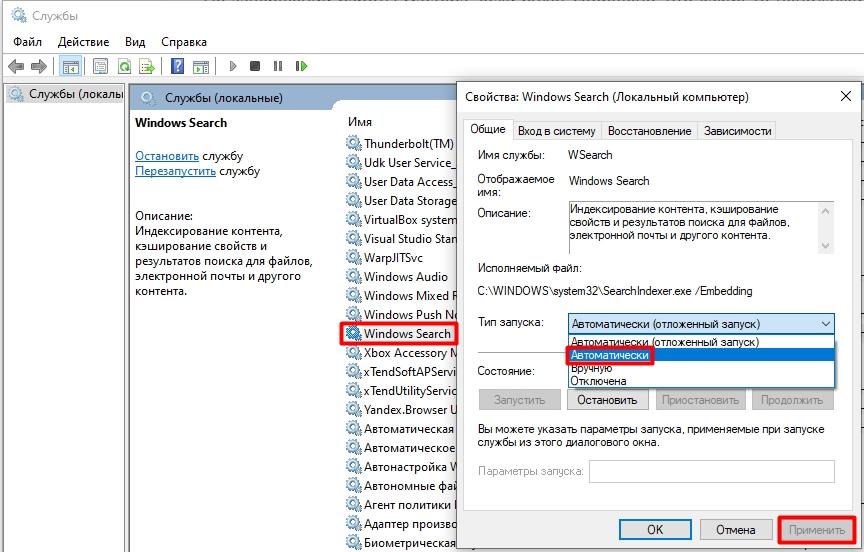This screenshot has height=552, width=864.
Task: Click the Остановить button in dialog
Action: 607,400
